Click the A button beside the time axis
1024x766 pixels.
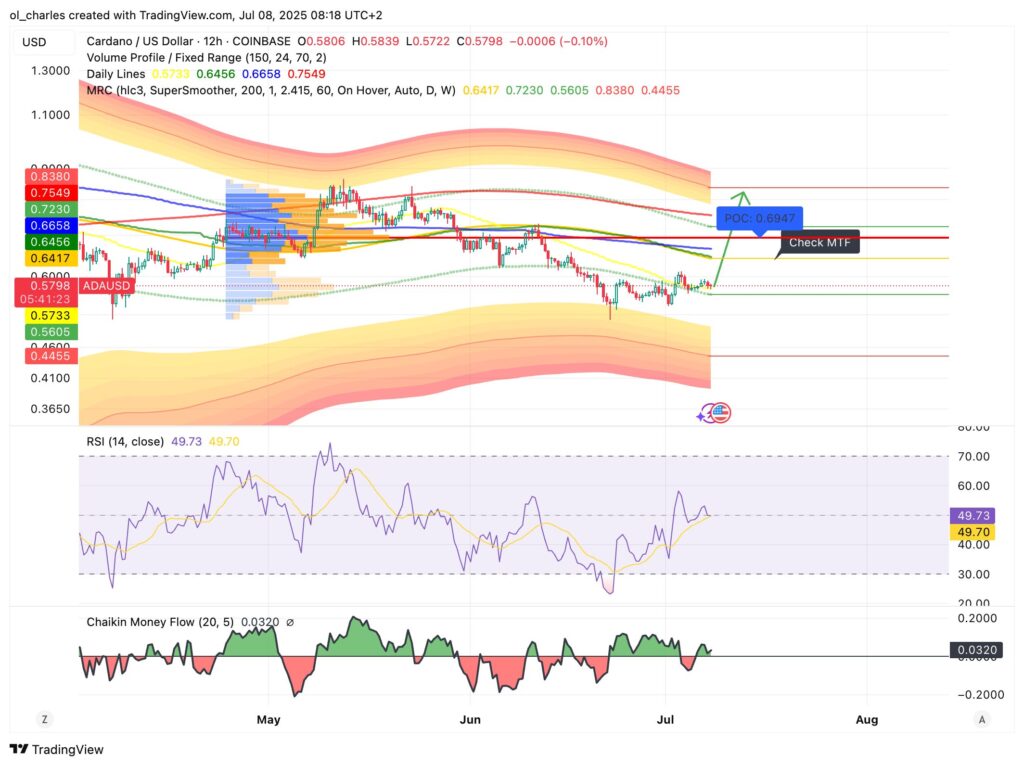point(981,719)
